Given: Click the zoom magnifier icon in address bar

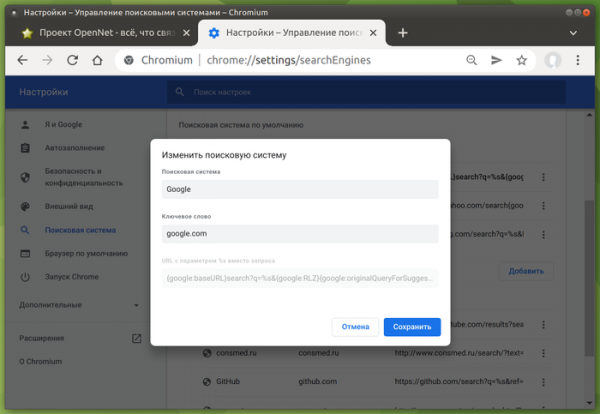Looking at the screenshot, I should (470, 60).
